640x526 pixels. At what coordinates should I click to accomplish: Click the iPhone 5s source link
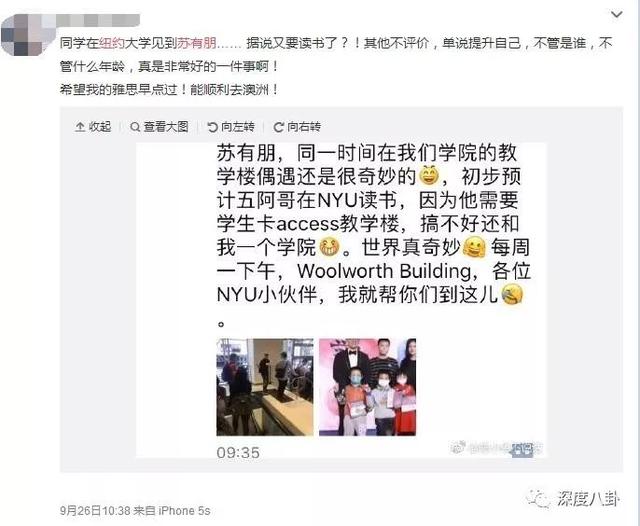click(184, 510)
